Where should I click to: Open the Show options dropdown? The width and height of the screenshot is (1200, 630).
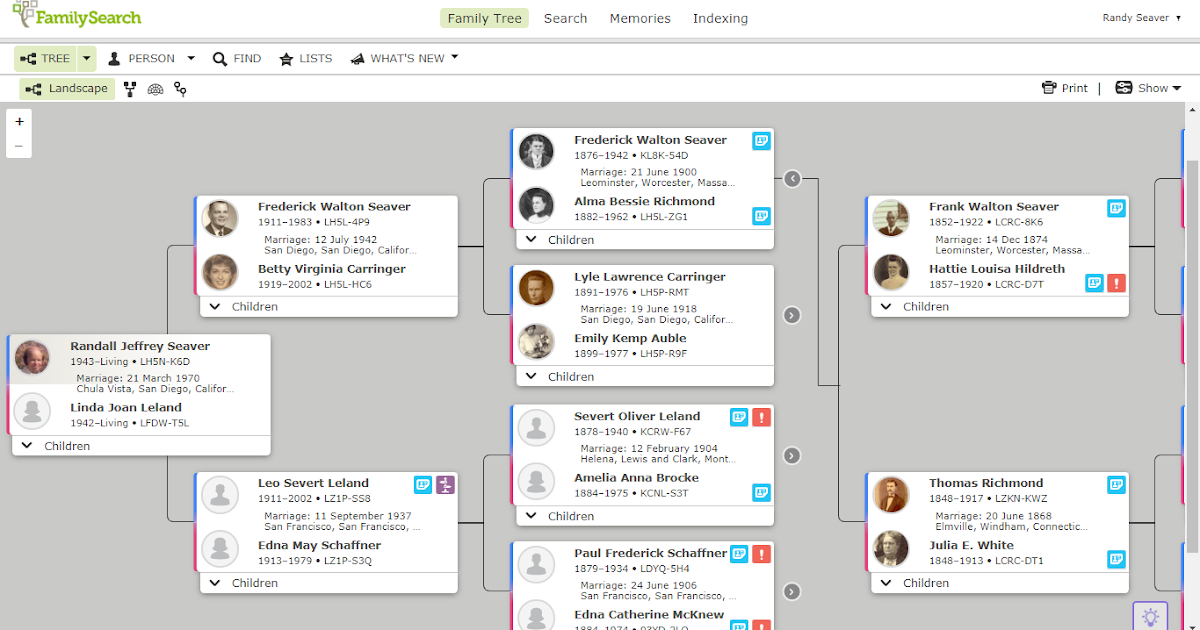[1148, 87]
